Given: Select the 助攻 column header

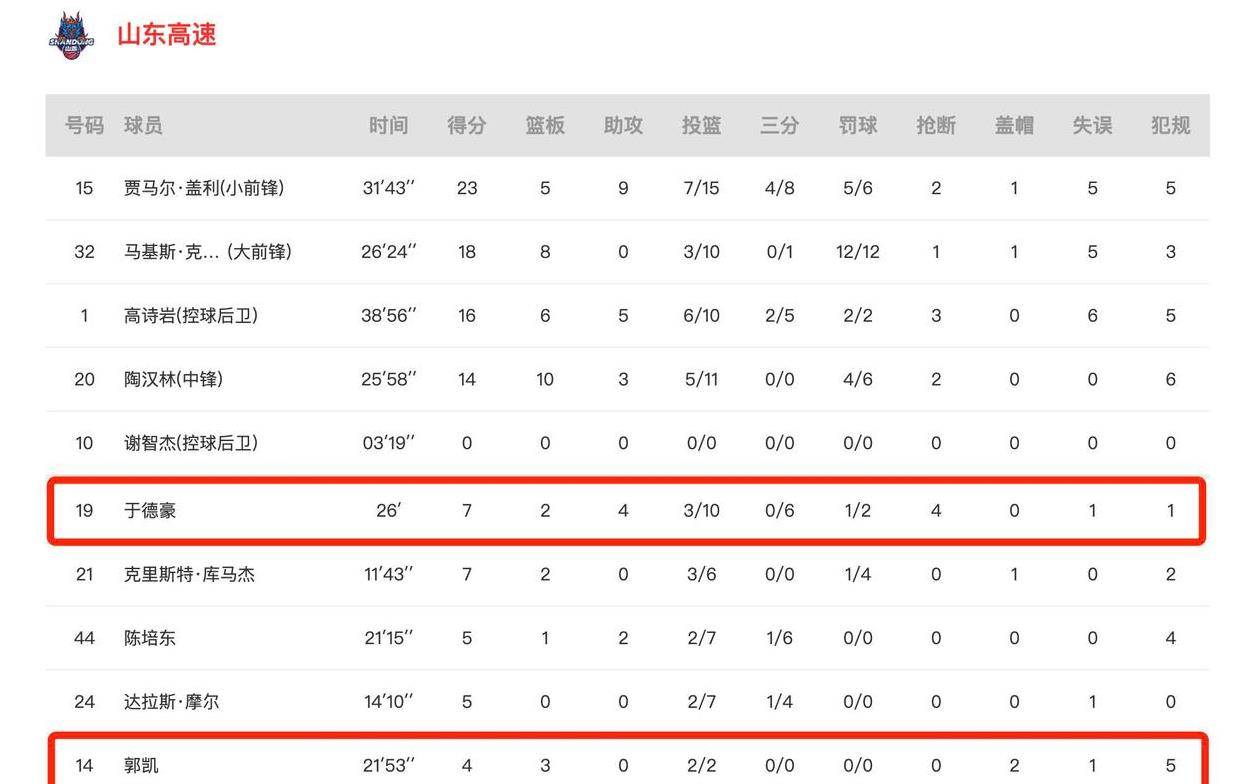Looking at the screenshot, I should click(623, 125).
